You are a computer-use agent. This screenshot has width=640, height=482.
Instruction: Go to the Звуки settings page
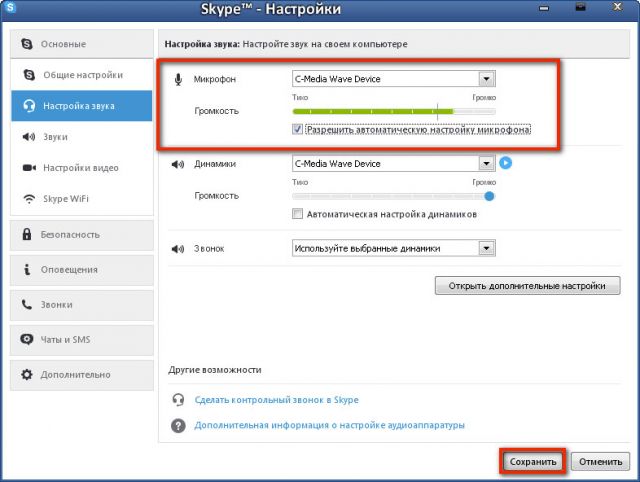82,137
